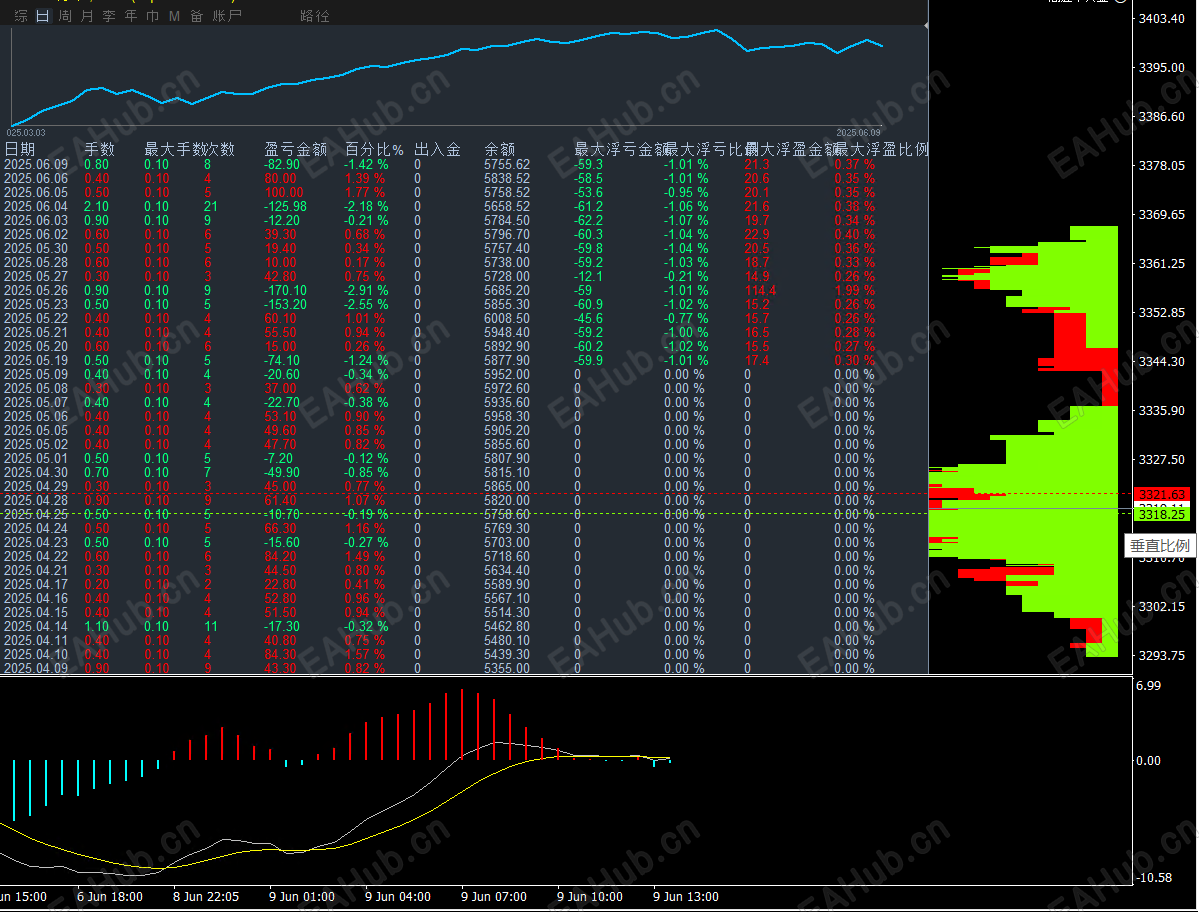Select the 2025.06.09 date row

36,164
